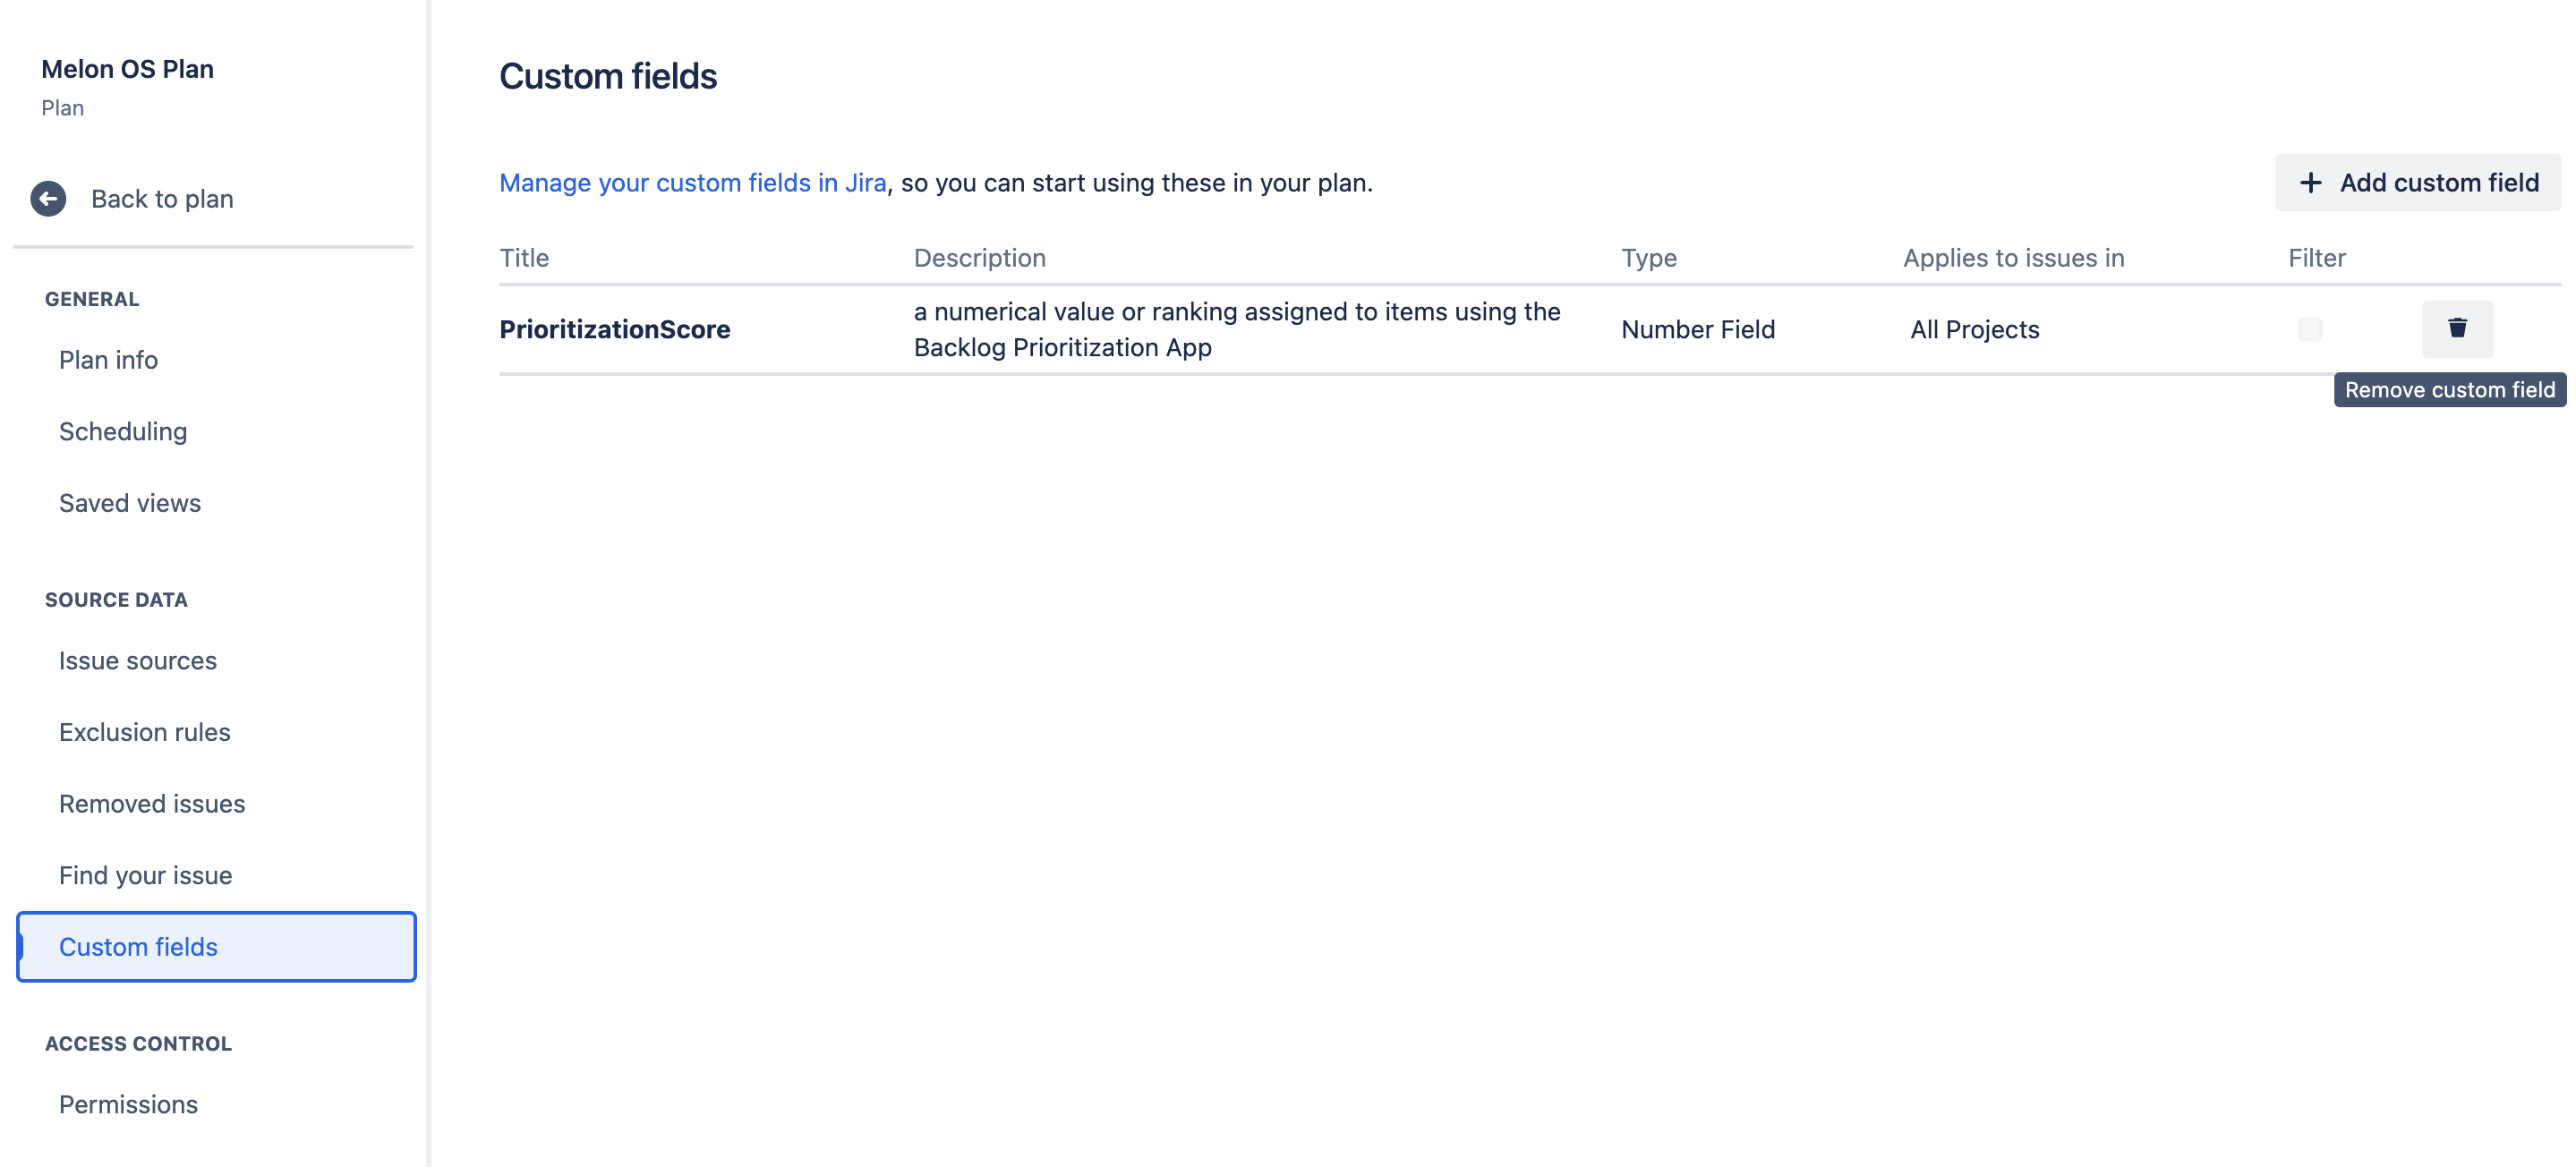
Task: Click the back arrow icon
Action: click(48, 199)
